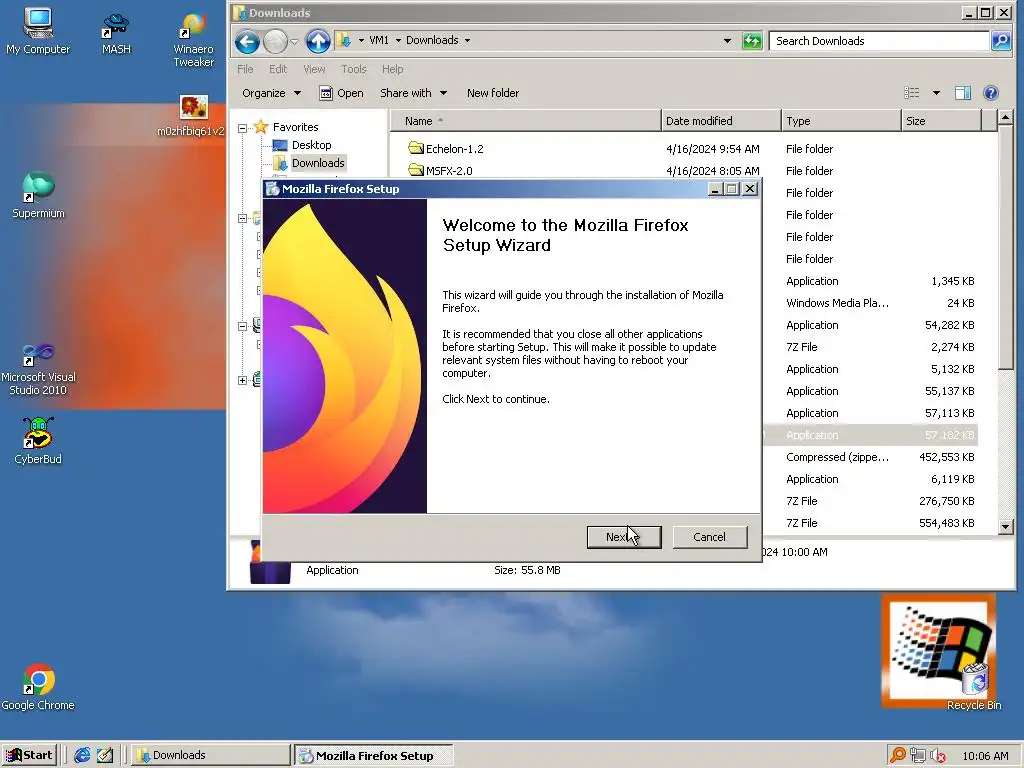Open the network tray icon

pyautogui.click(x=918, y=756)
